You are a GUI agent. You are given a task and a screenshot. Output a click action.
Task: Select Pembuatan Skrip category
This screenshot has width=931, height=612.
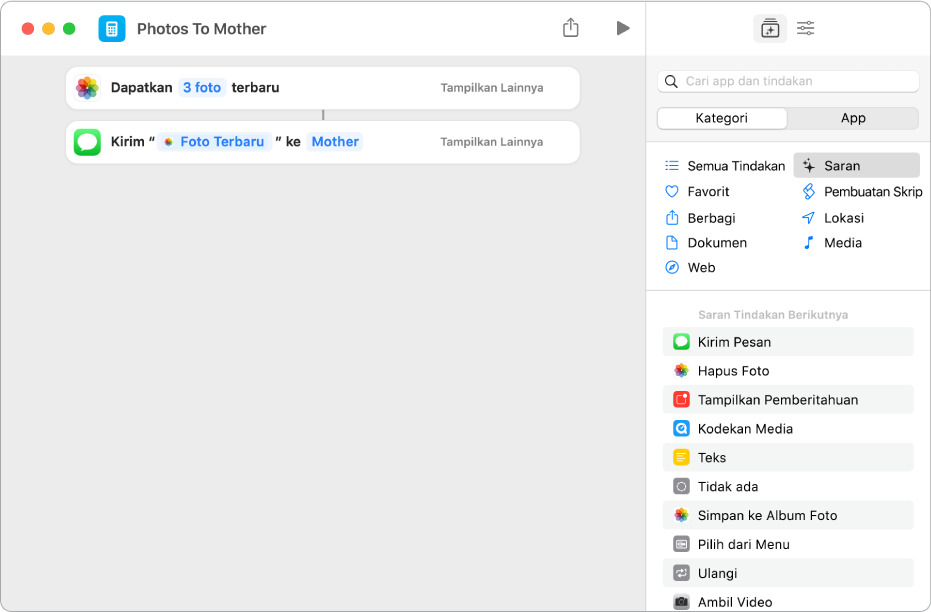tap(872, 192)
